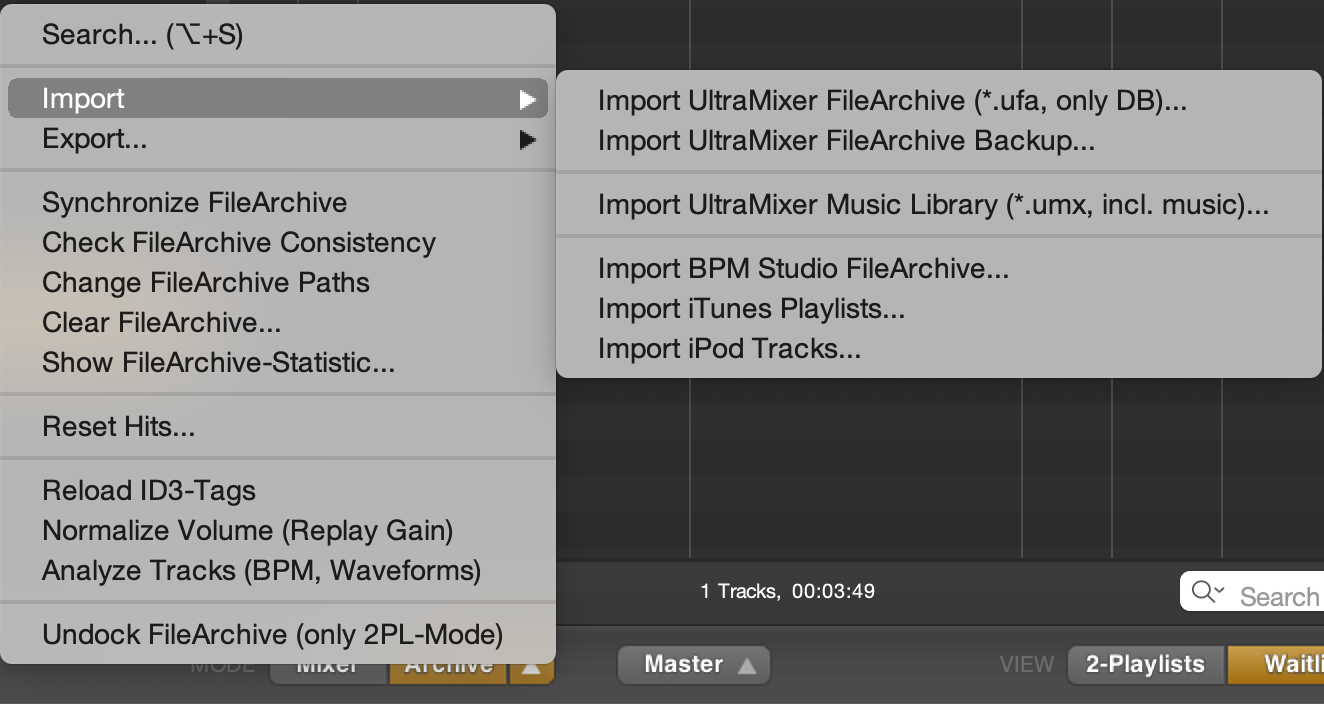The width and height of the screenshot is (1324, 704).
Task: Click the search magnifier icon
Action: [1206, 592]
